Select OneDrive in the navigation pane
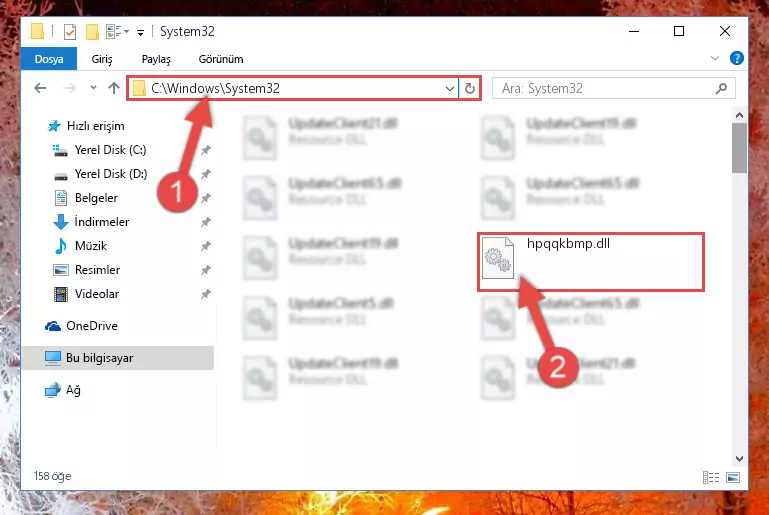 [x=92, y=326]
